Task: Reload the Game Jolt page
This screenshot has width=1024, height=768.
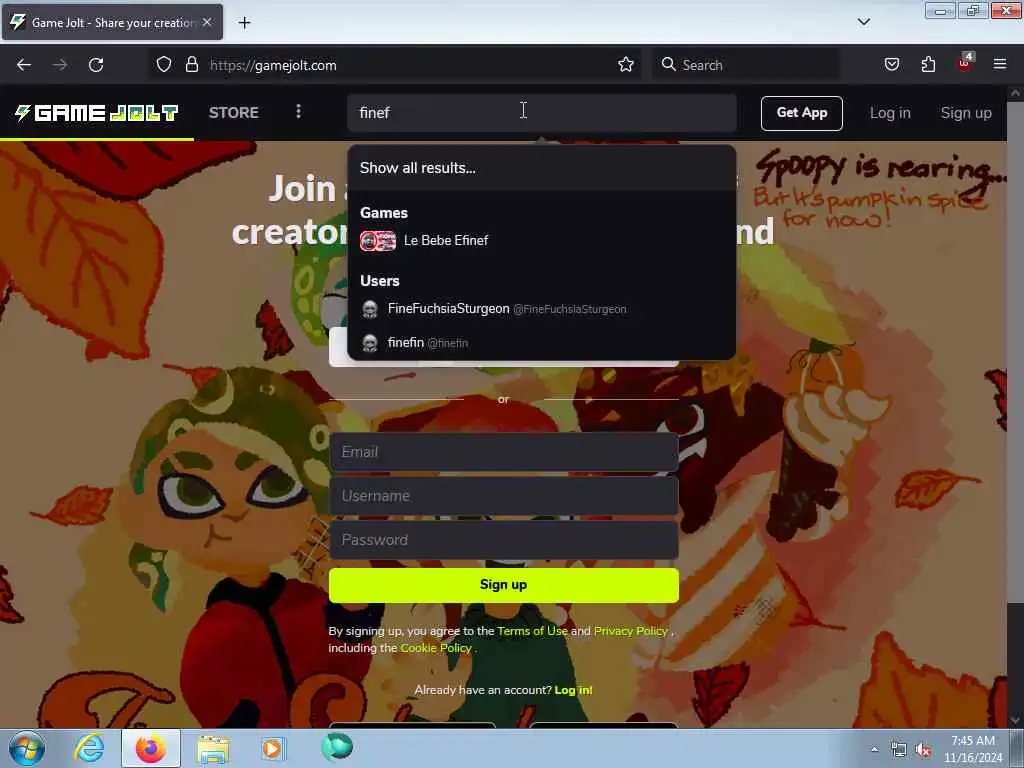Action: click(x=96, y=65)
